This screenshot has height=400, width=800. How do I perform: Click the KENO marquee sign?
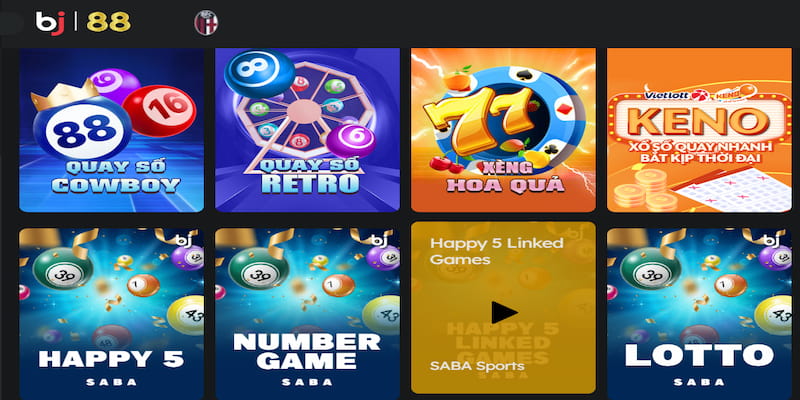pos(699,120)
